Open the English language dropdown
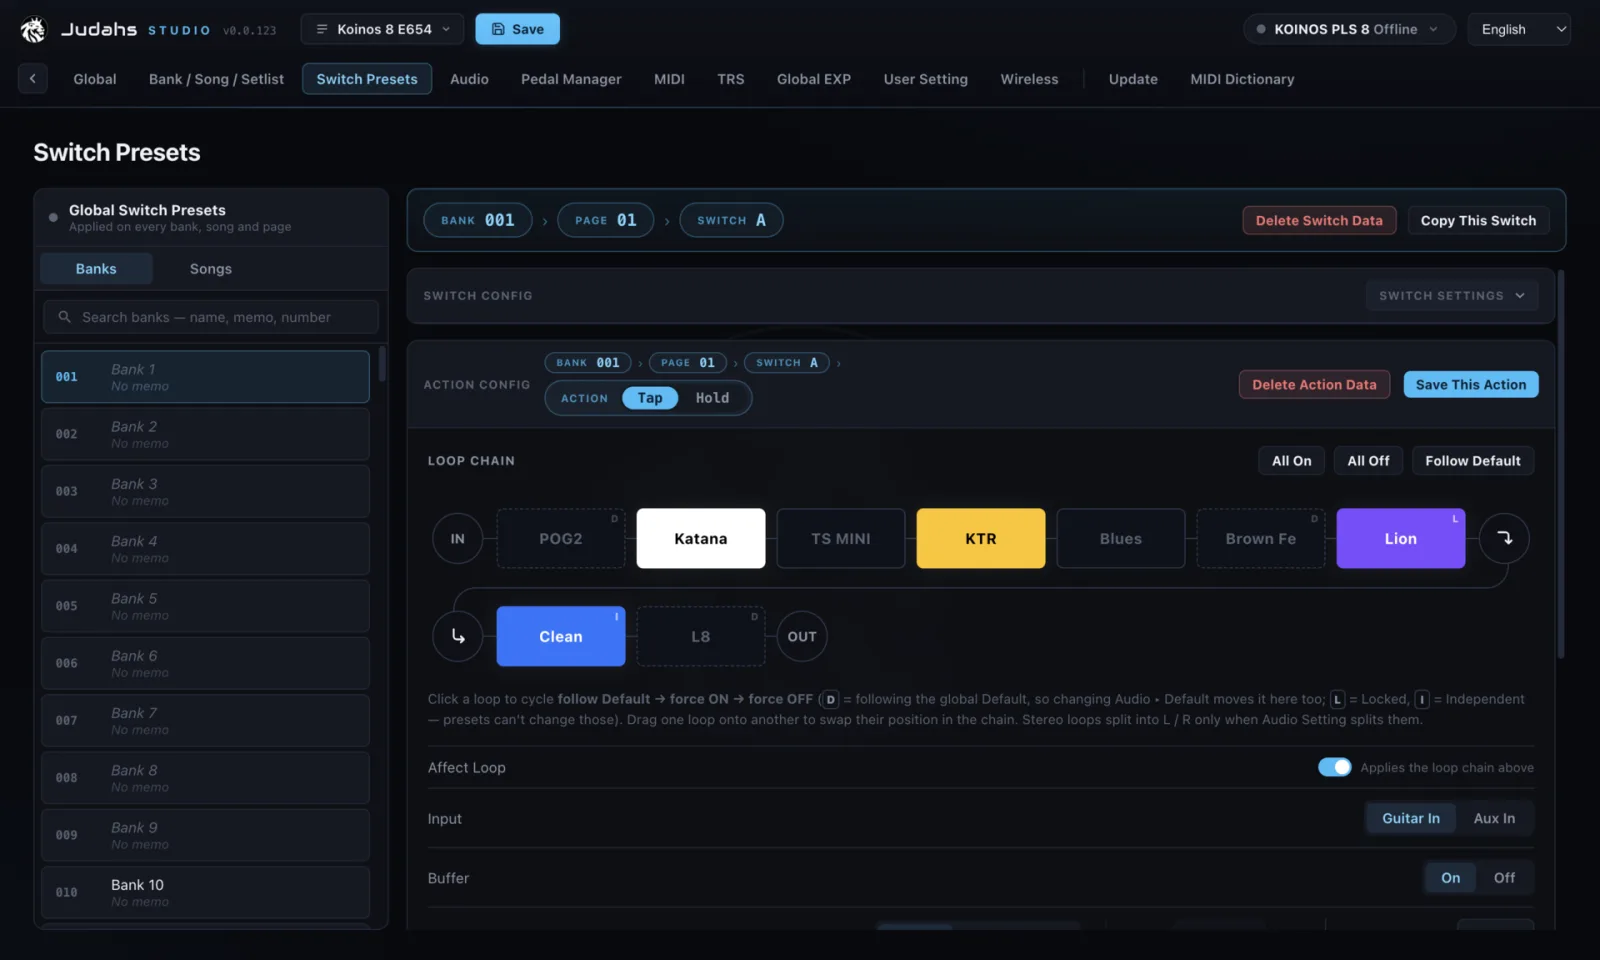Viewport: 1600px width, 960px height. pyautogui.click(x=1519, y=29)
